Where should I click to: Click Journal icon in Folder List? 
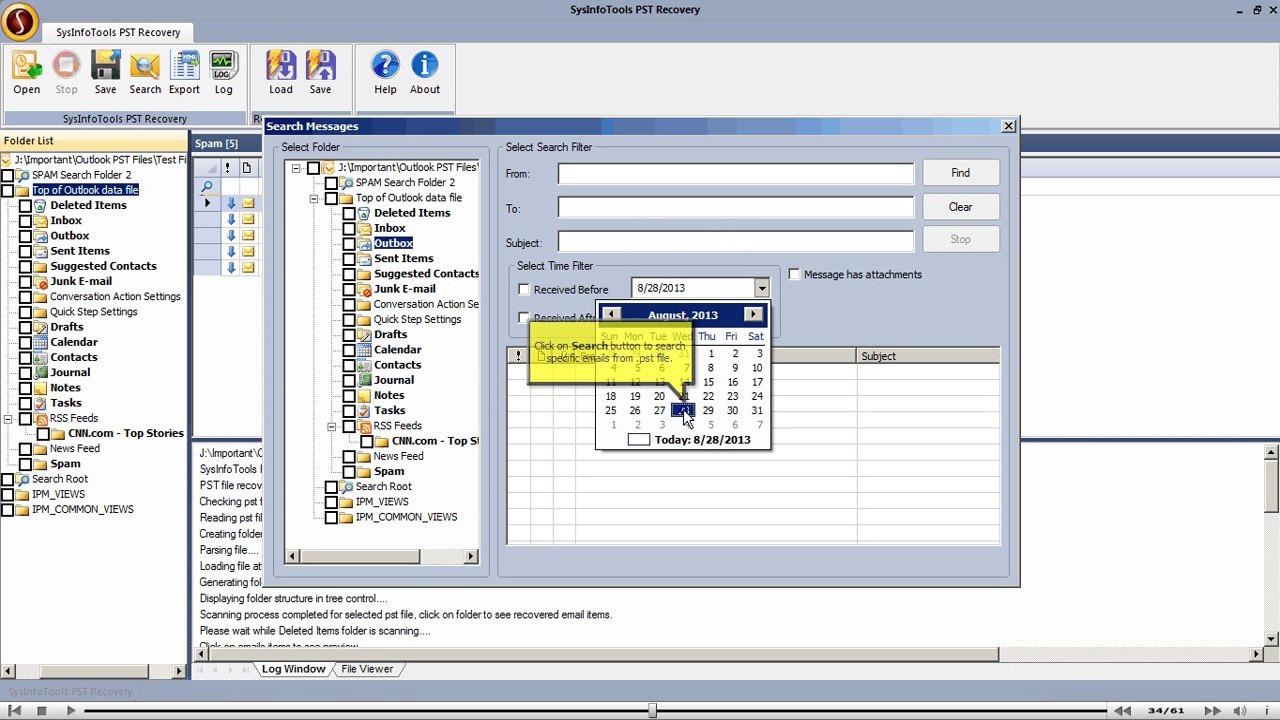coord(41,372)
